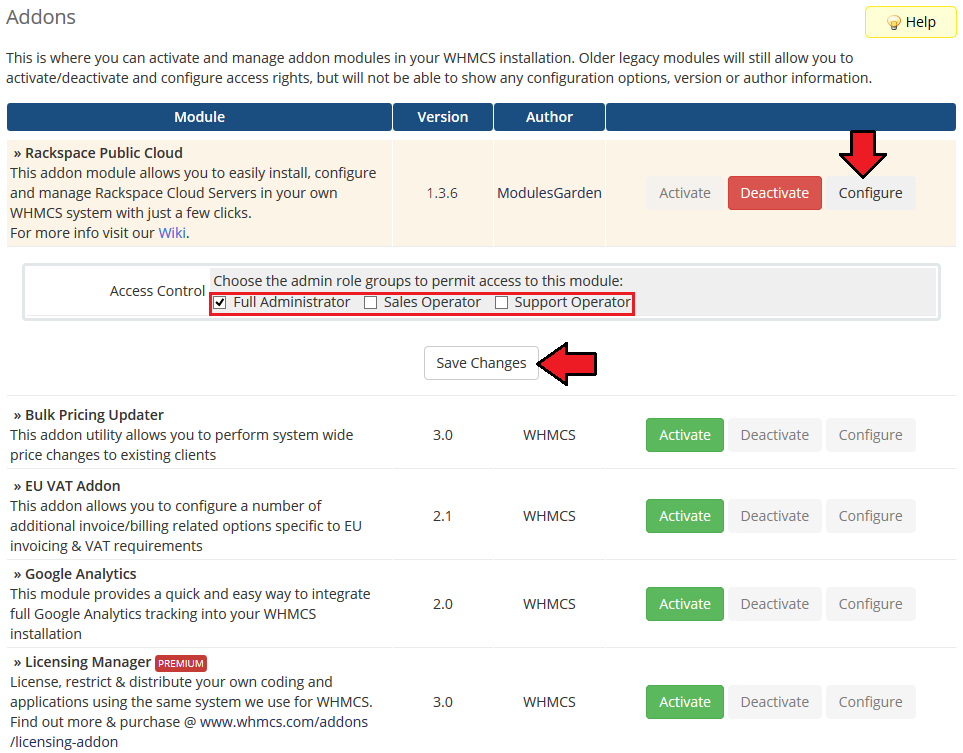
Task: Click the greyed Activate button for Rackspace
Action: click(685, 193)
